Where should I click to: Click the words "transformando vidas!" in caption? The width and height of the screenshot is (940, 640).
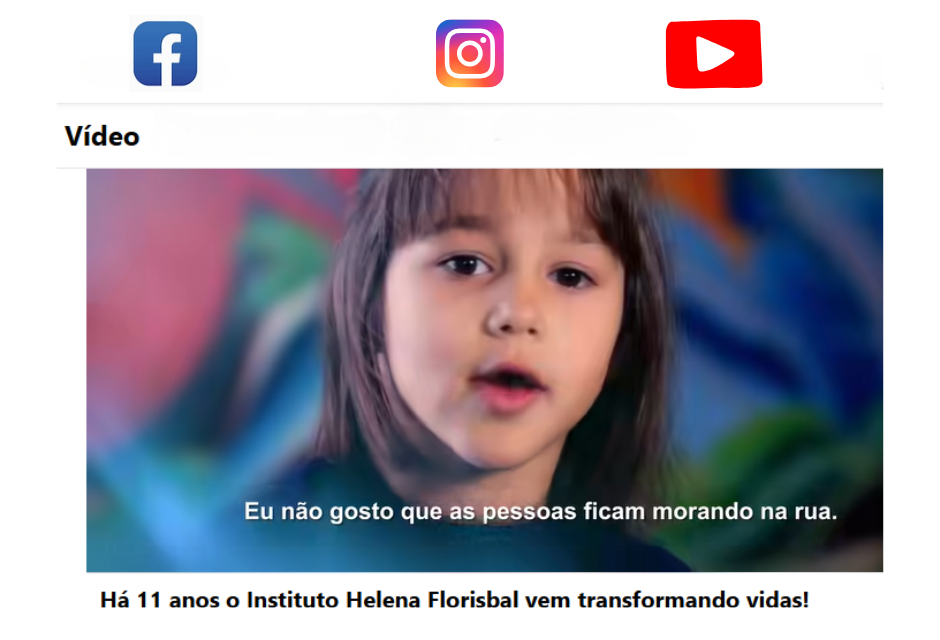click(693, 600)
